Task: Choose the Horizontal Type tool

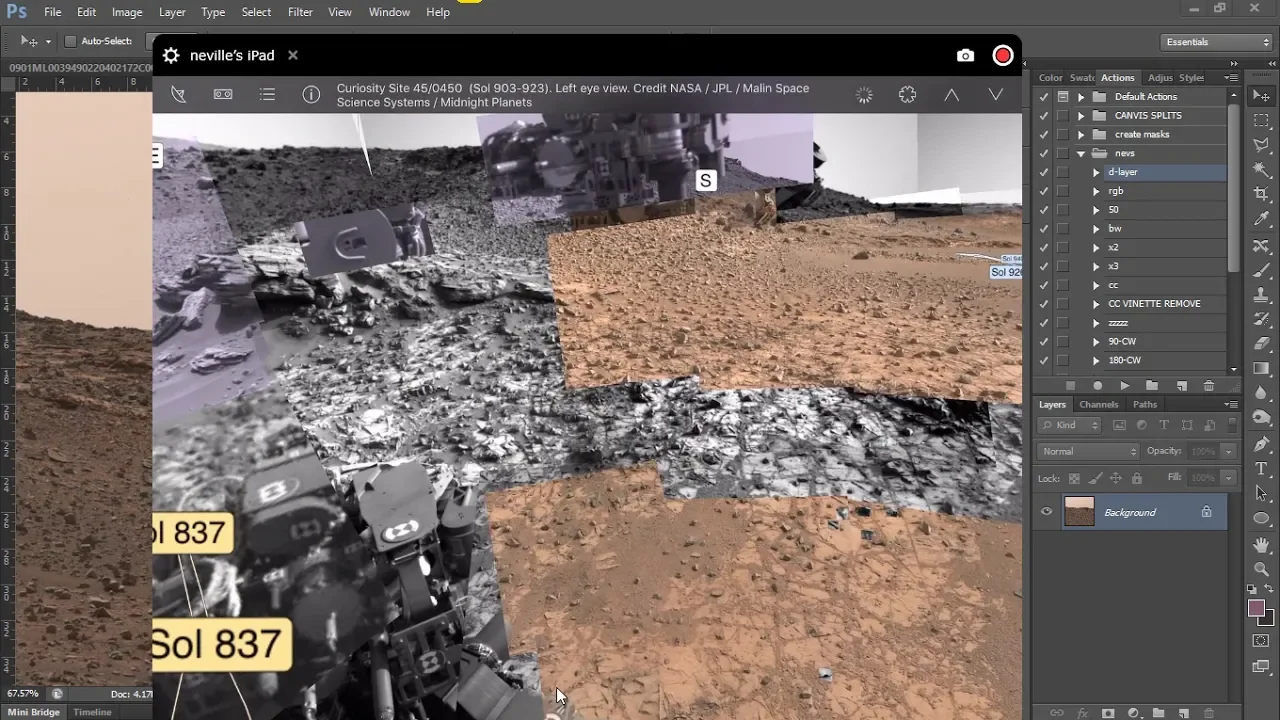Action: coord(1261,468)
